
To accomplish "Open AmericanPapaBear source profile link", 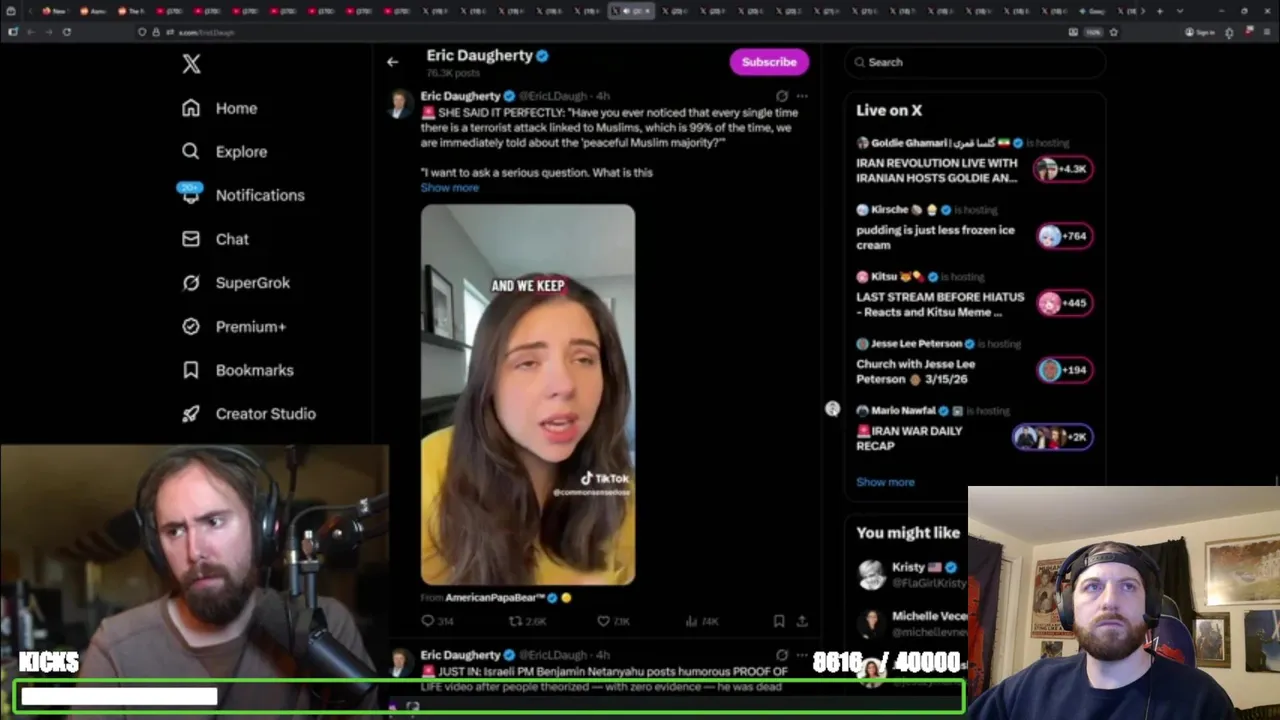I will pos(495,598).
